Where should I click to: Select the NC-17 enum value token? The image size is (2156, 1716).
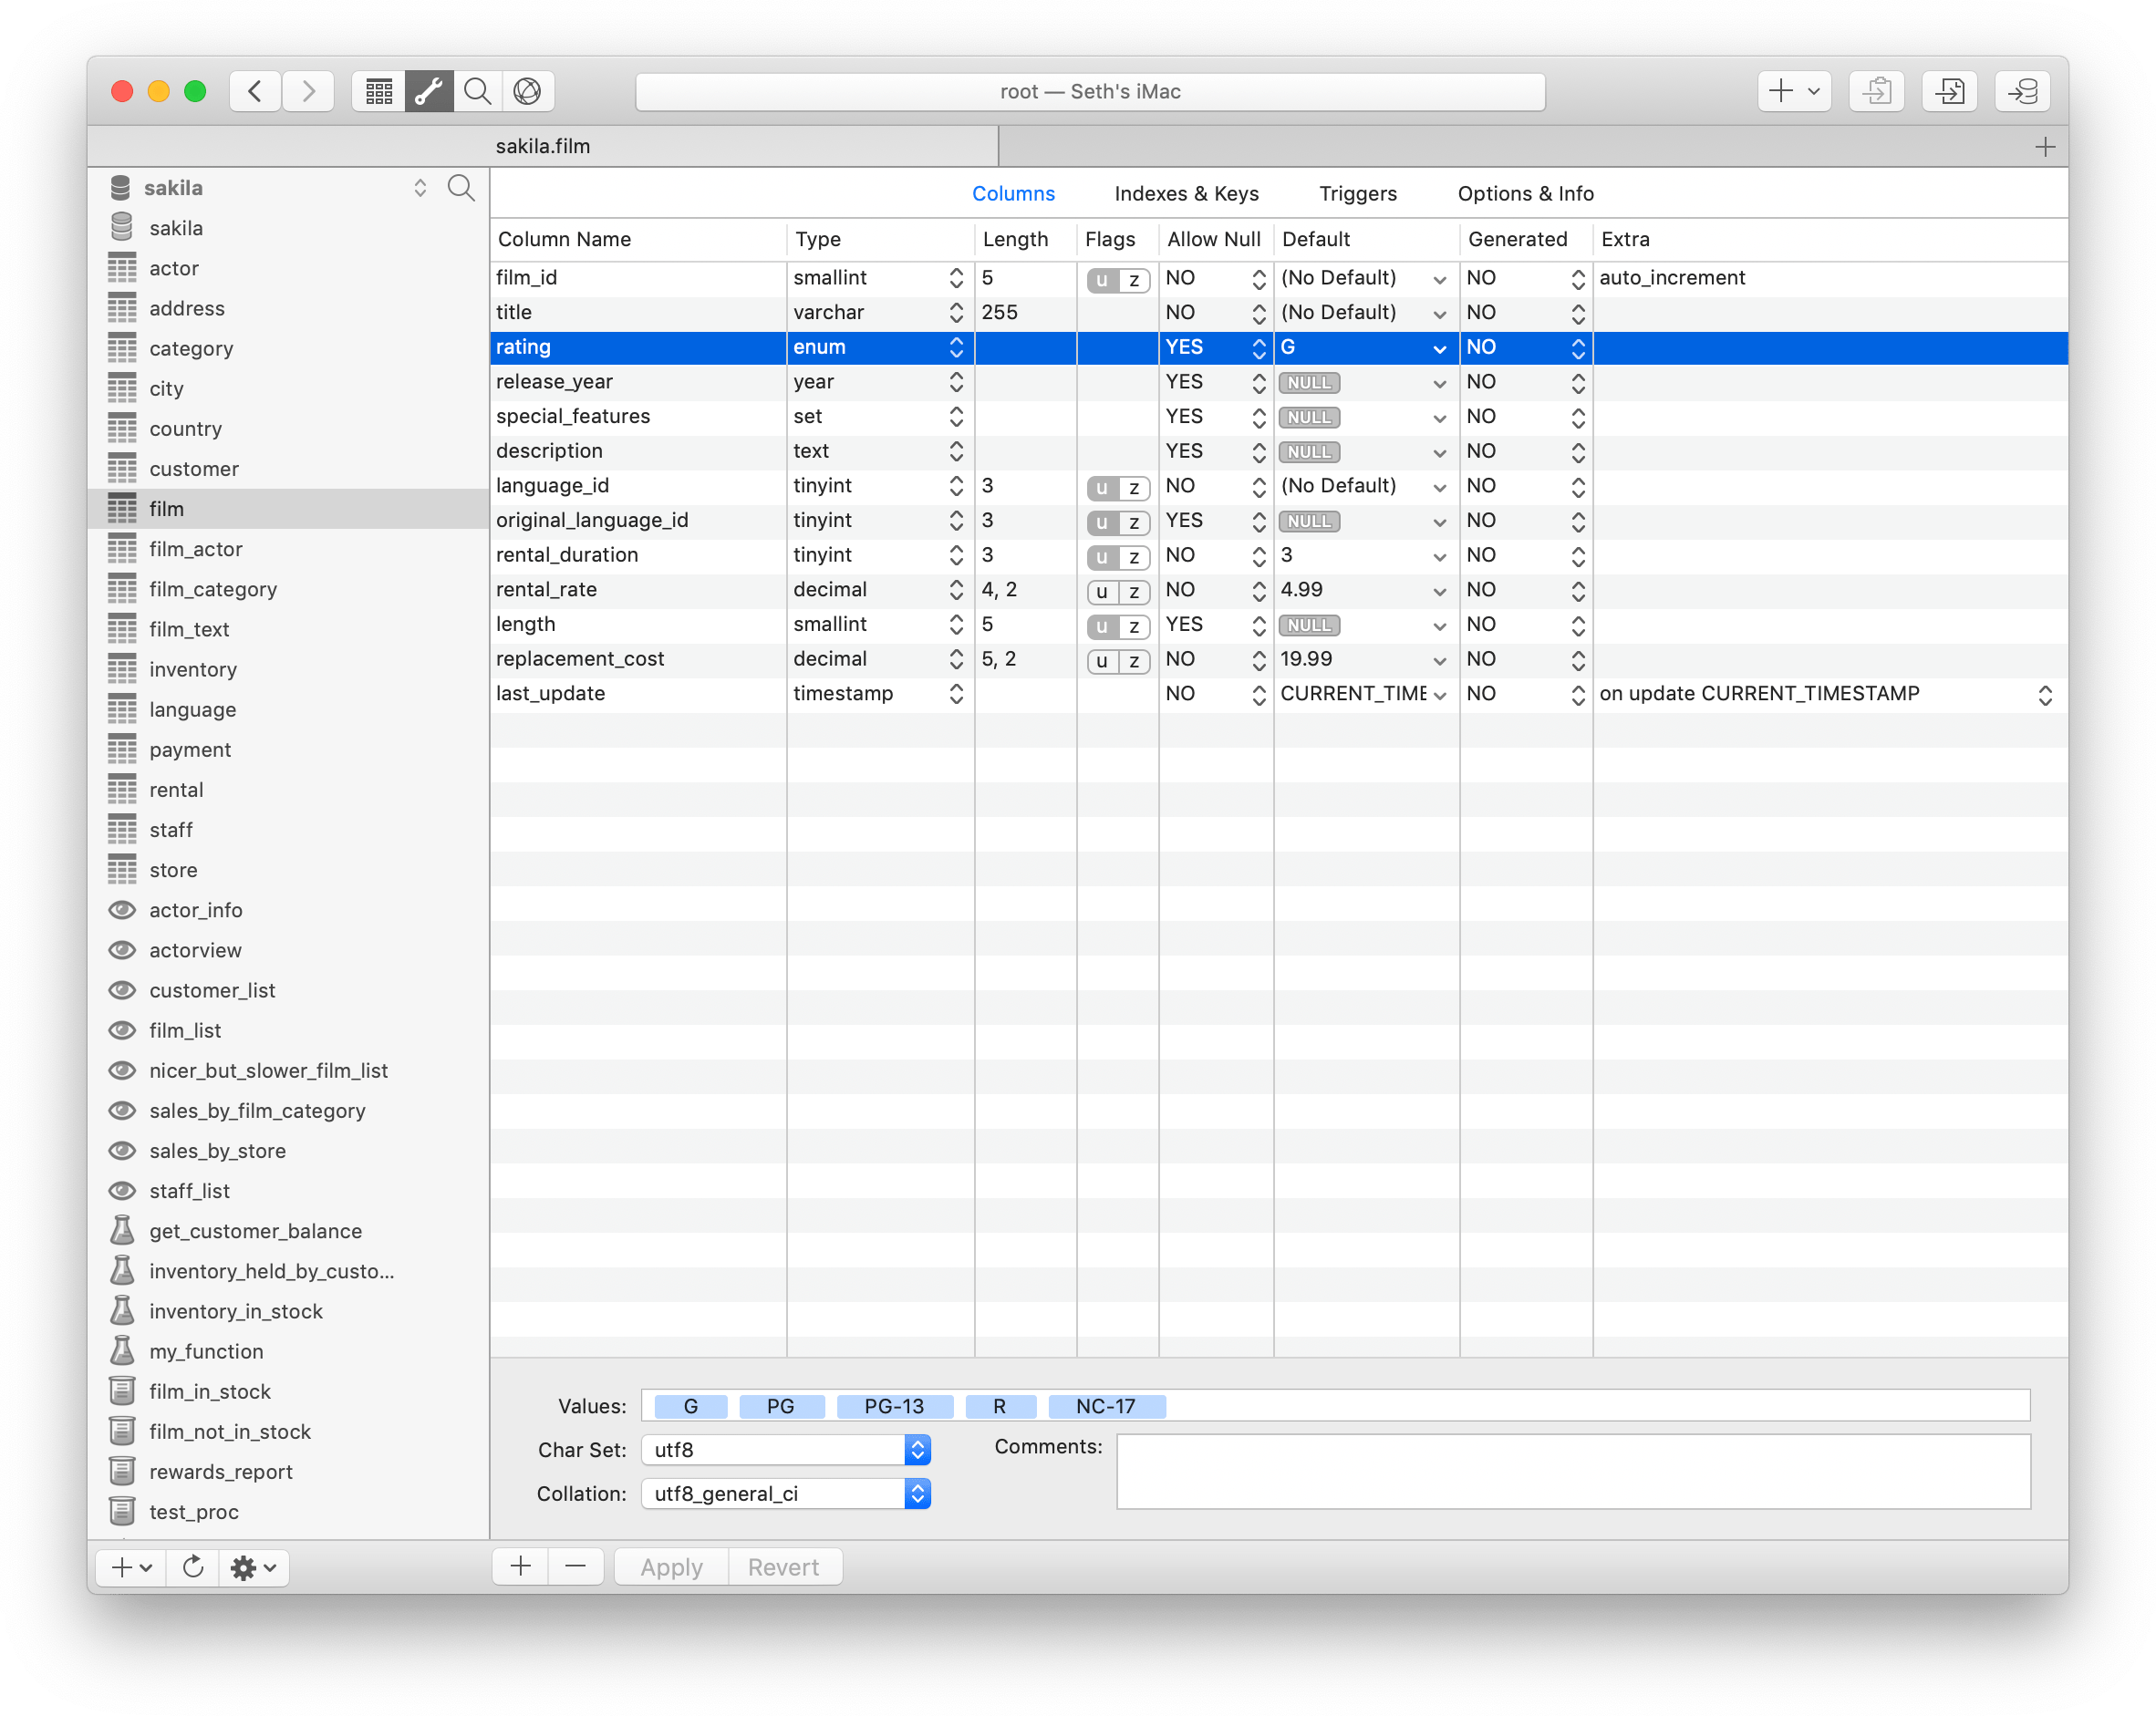click(1106, 1405)
